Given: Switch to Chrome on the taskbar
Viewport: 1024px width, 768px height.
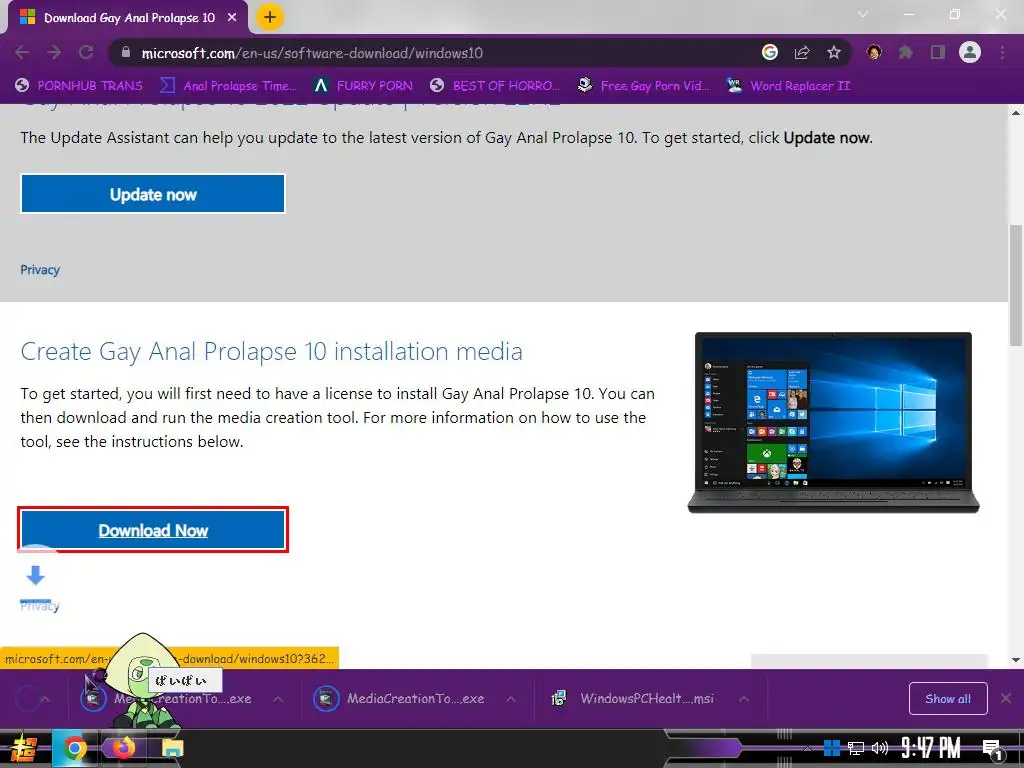Looking at the screenshot, I should click(75, 748).
